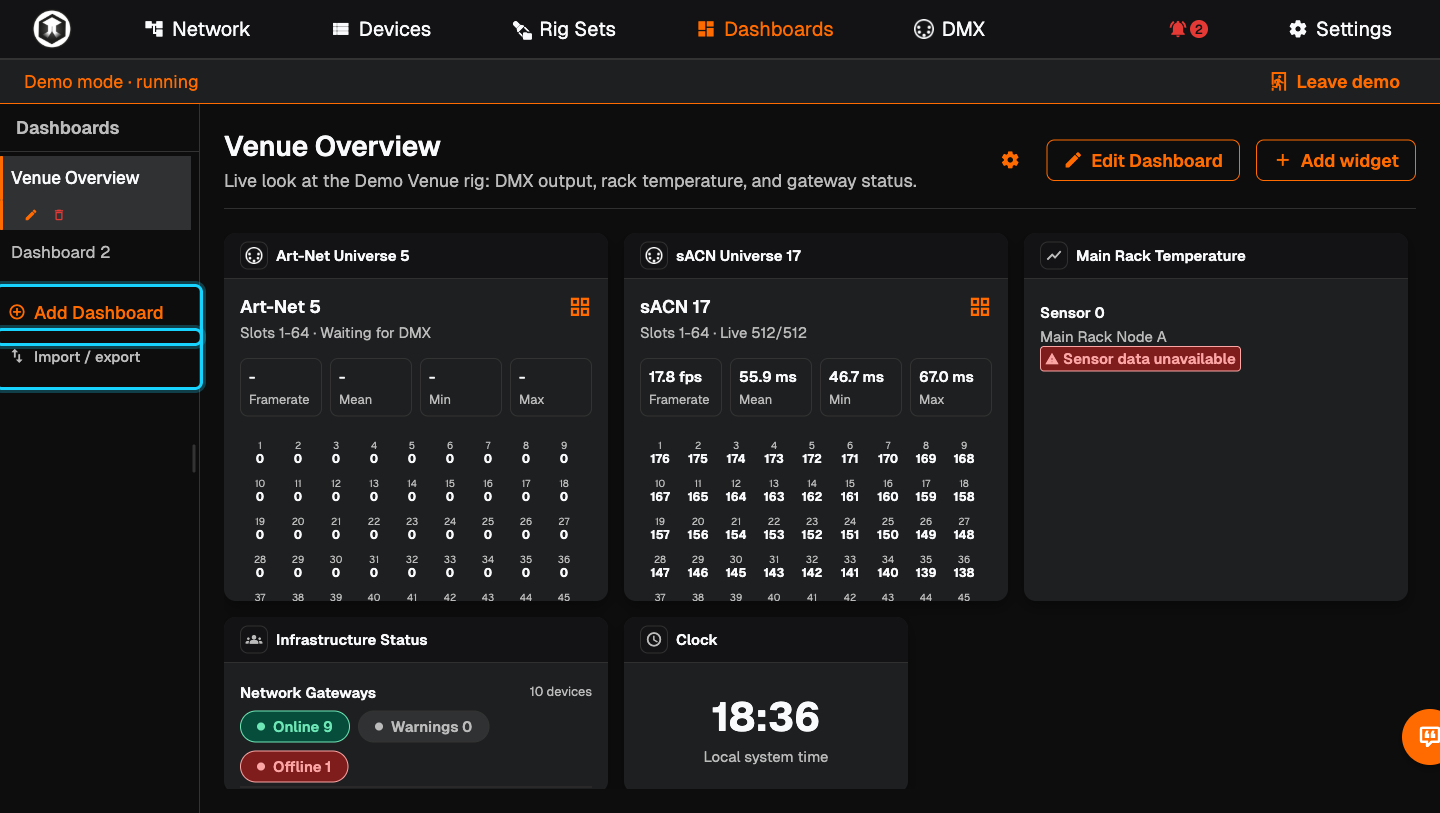Click the 46.7 ms Min stat

(x=861, y=387)
